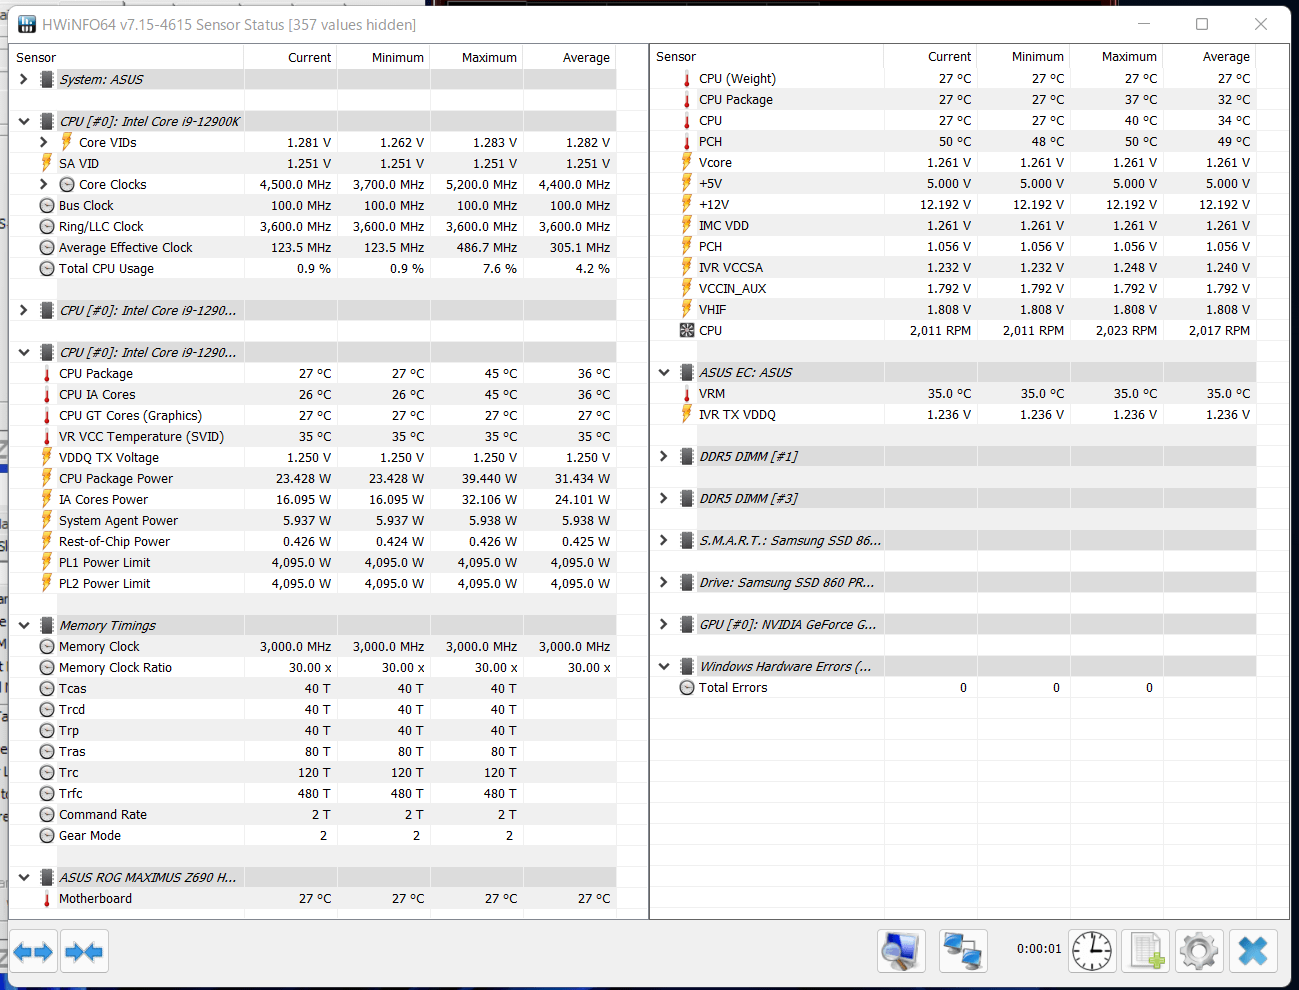Click the Bus Clock icon
The image size is (1299, 990).
coord(47,205)
